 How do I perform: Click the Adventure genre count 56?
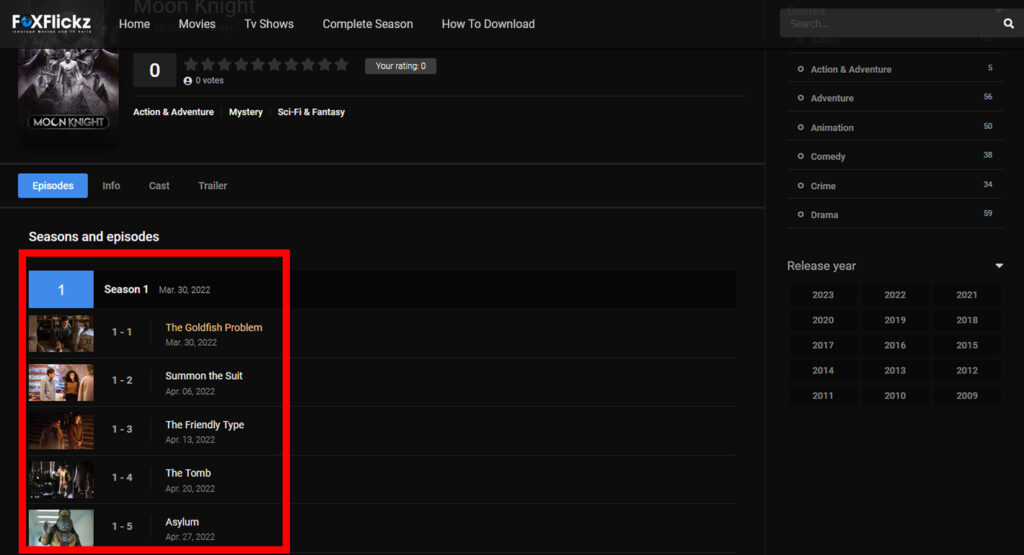pos(987,97)
